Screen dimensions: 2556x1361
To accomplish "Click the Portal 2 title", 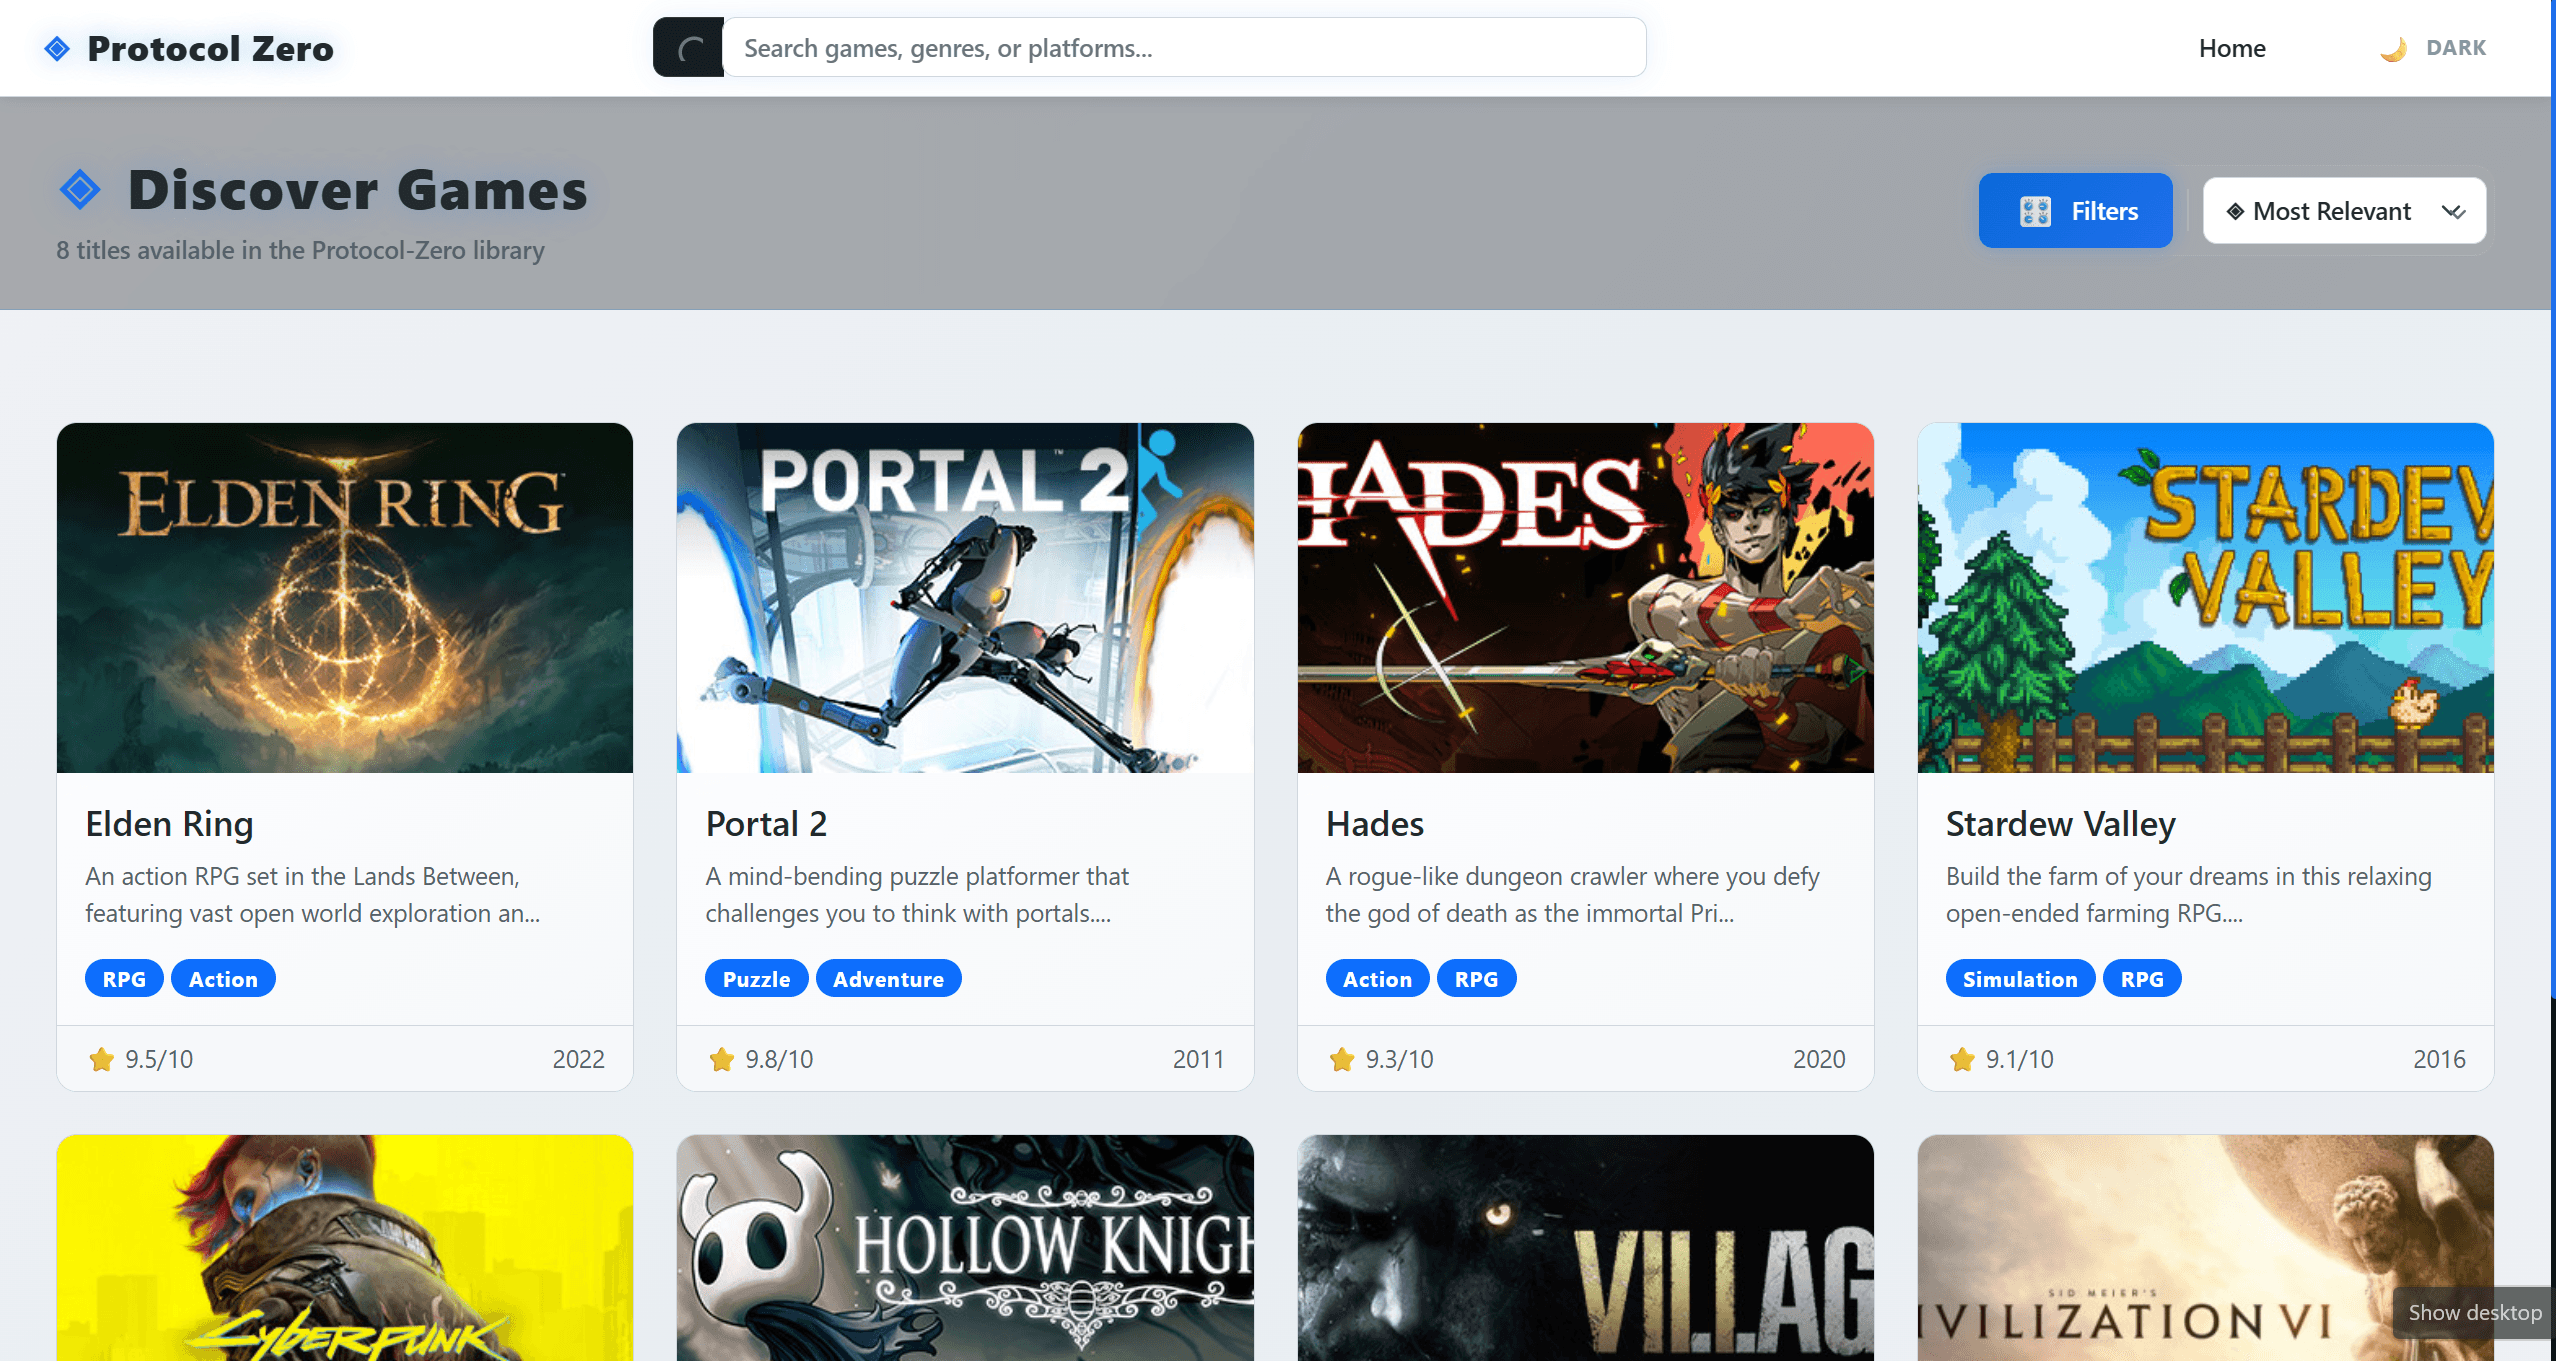I will (x=766, y=824).
